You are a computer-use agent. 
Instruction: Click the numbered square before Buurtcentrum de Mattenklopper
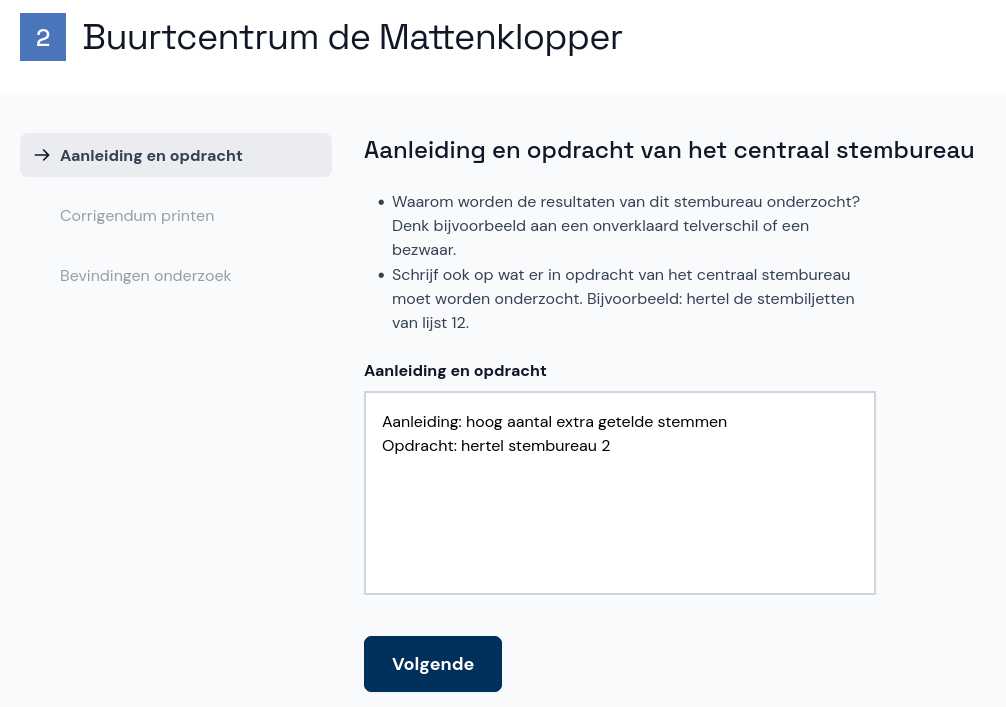(x=42, y=37)
